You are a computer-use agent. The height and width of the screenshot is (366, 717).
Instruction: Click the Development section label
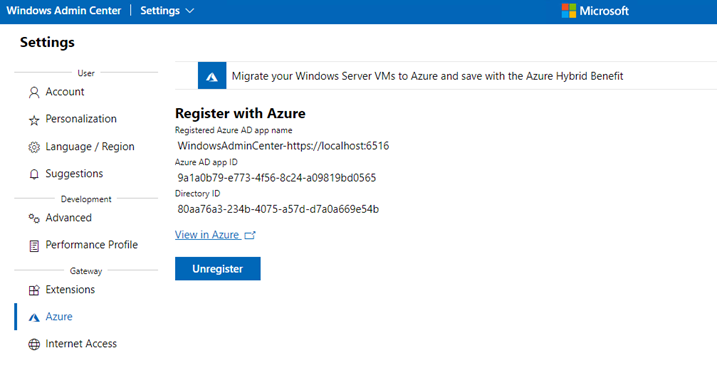pyautogui.click(x=86, y=199)
